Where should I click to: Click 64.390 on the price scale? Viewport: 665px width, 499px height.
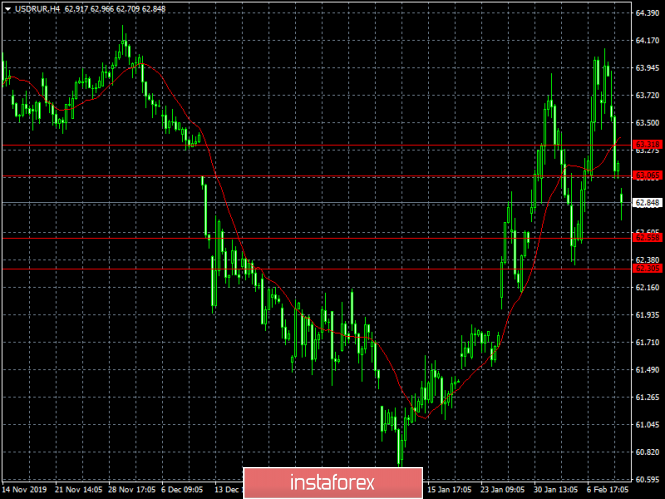click(648, 13)
